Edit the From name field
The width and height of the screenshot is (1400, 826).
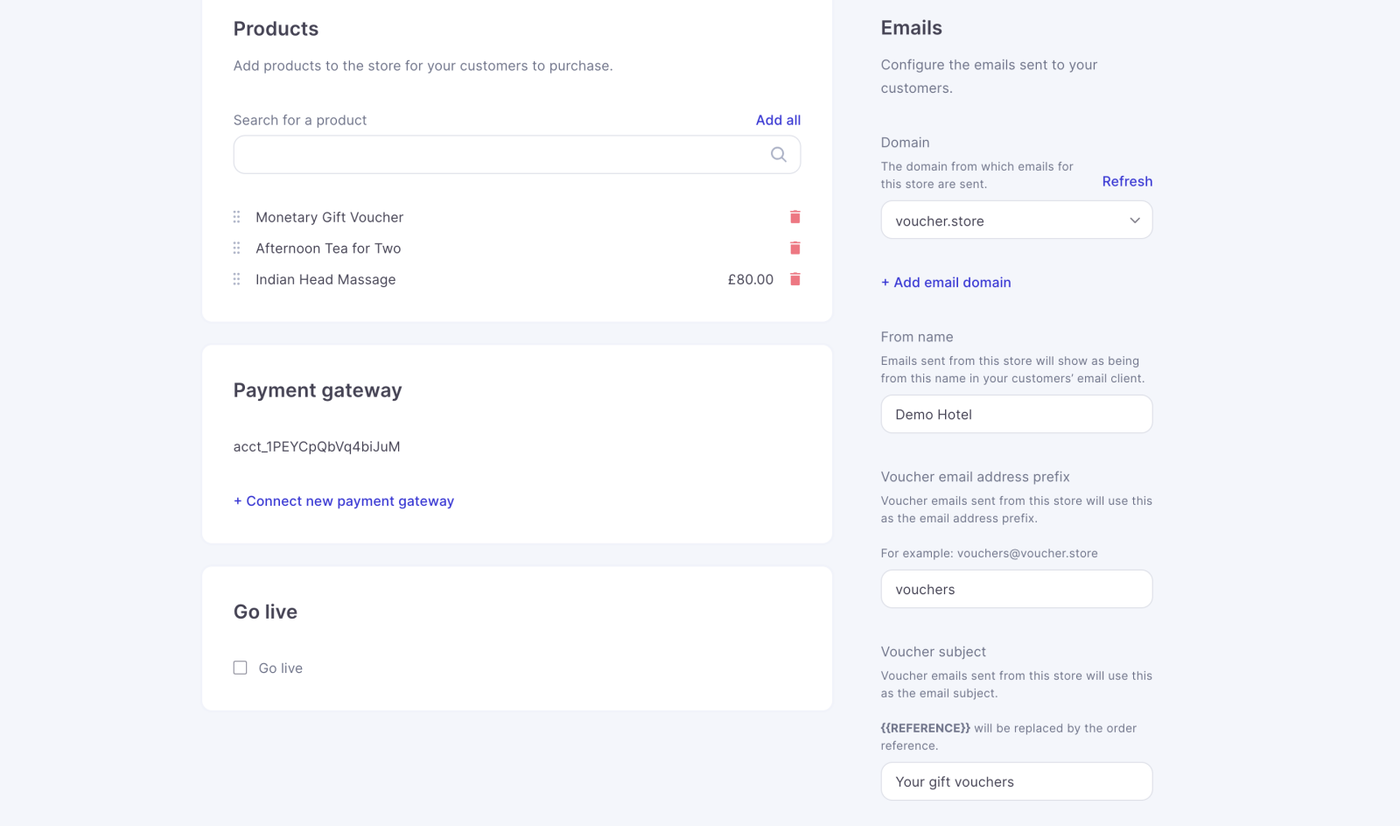pyautogui.click(x=1016, y=414)
